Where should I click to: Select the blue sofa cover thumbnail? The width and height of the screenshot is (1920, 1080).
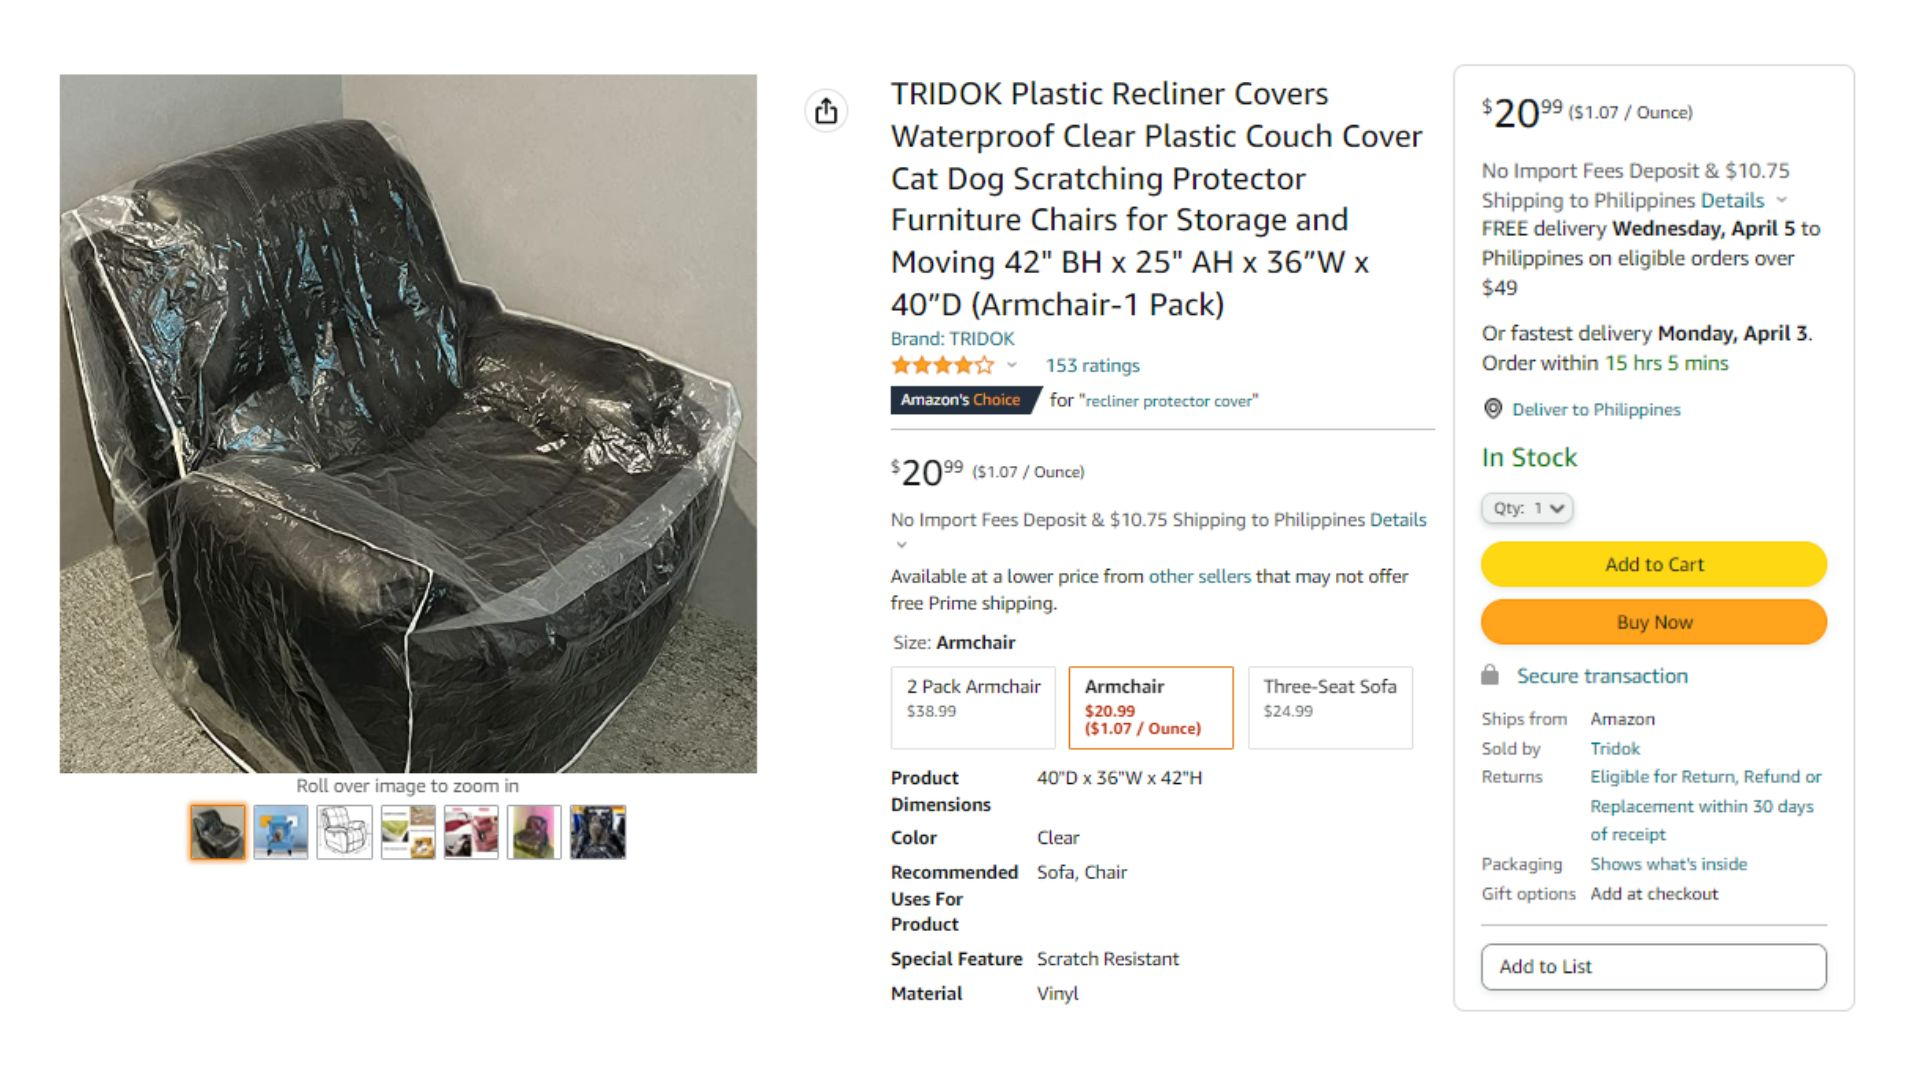[281, 832]
